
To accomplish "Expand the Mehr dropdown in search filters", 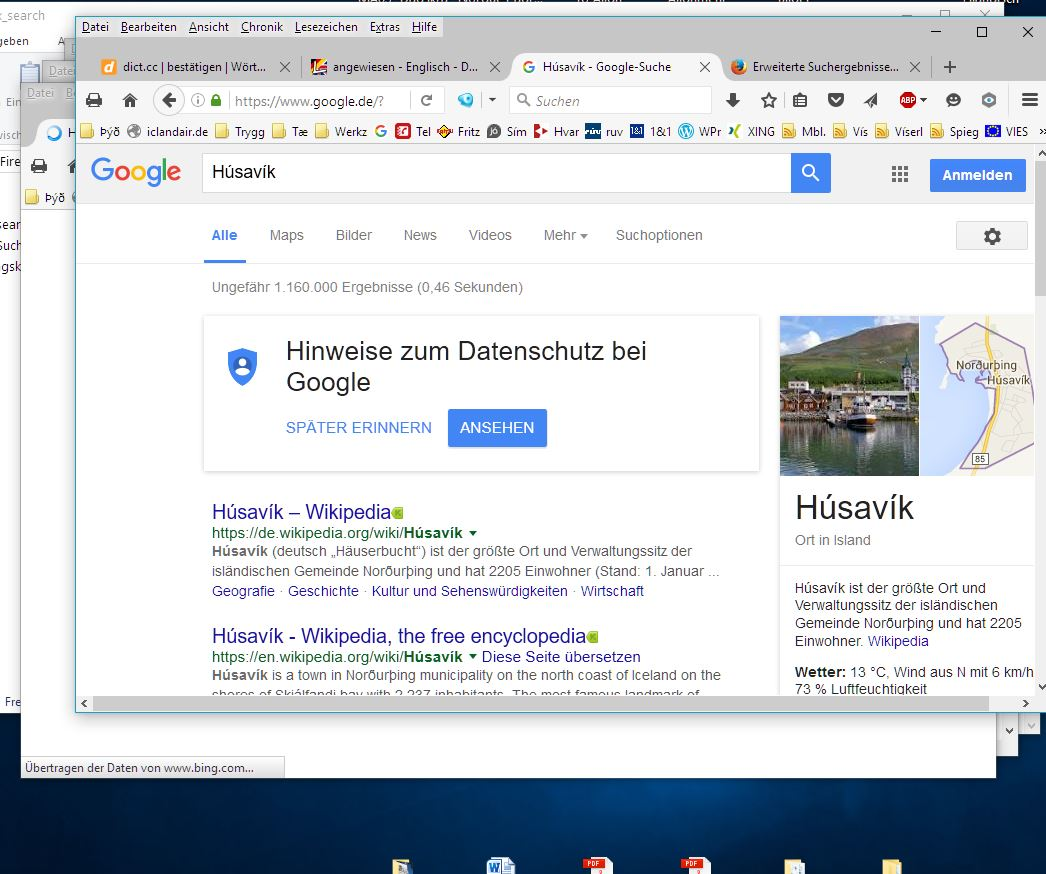I will (x=565, y=235).
